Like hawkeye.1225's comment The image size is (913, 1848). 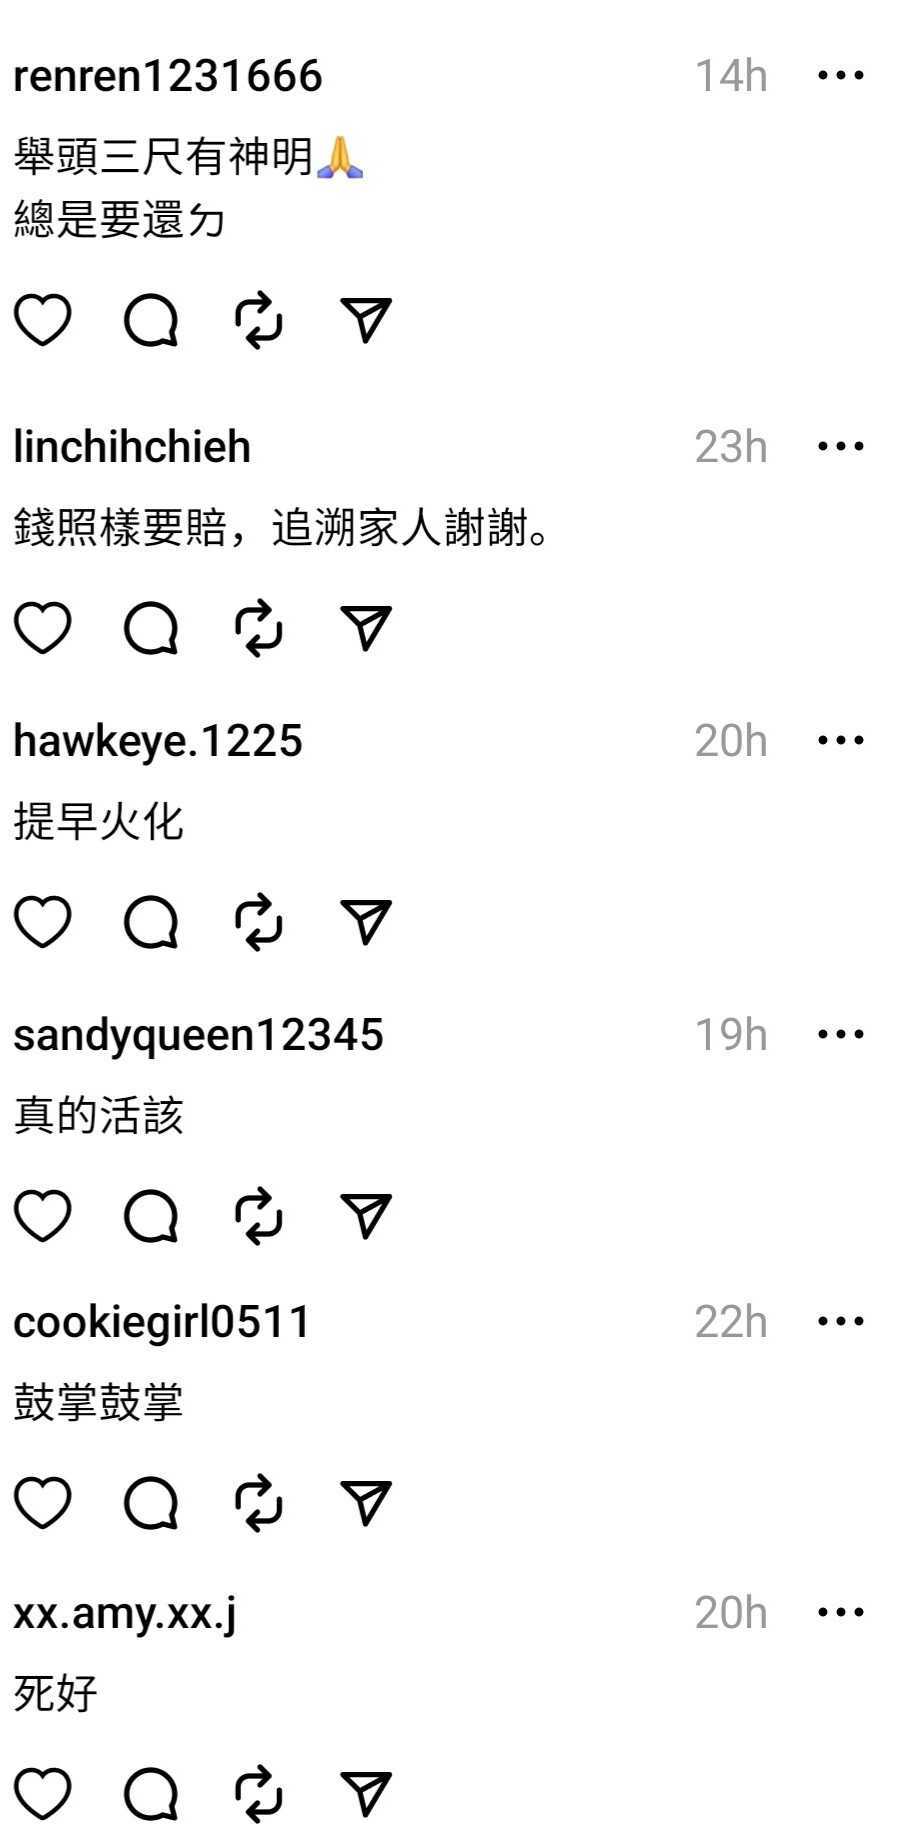[x=43, y=922]
